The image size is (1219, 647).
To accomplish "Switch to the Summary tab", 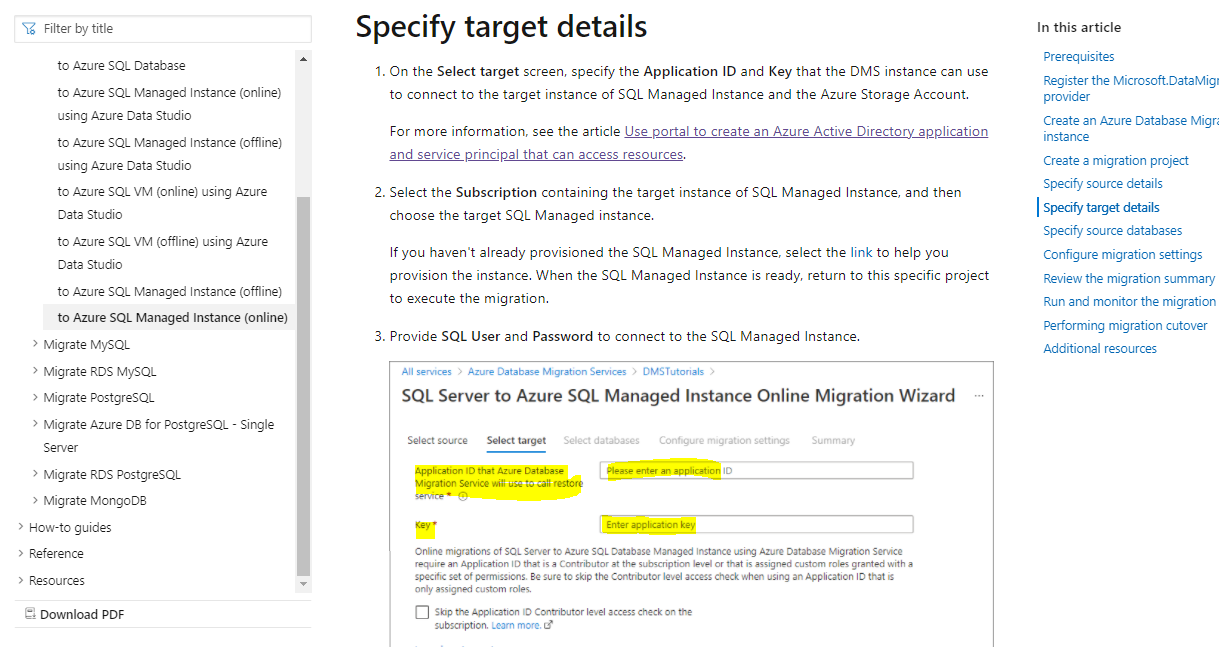I will coord(833,441).
